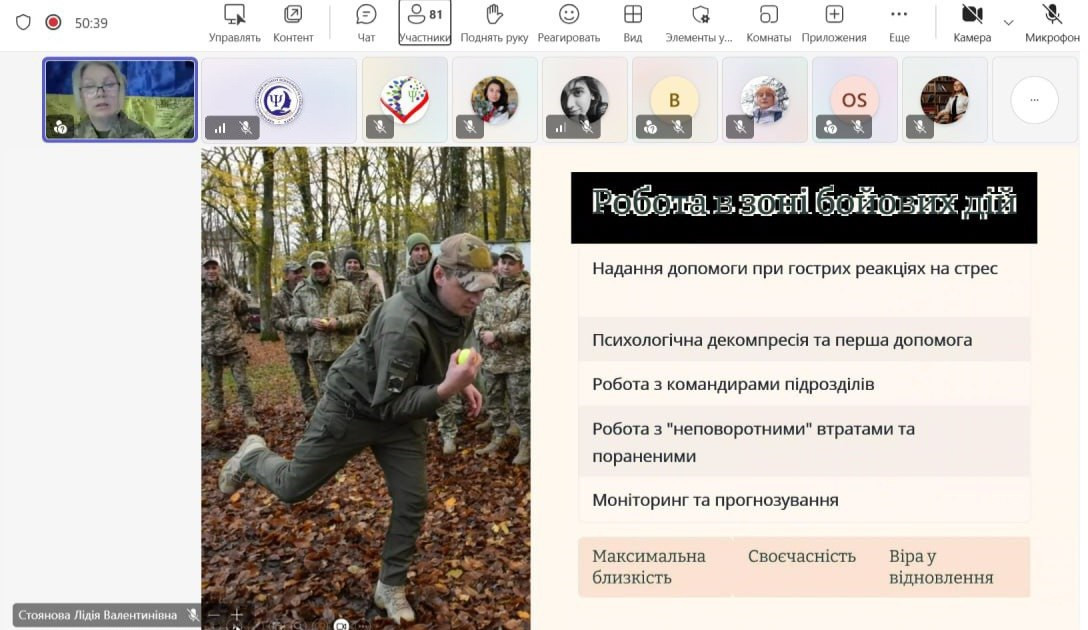Click the Контент share icon
The image size is (1088, 630).
coord(293,23)
